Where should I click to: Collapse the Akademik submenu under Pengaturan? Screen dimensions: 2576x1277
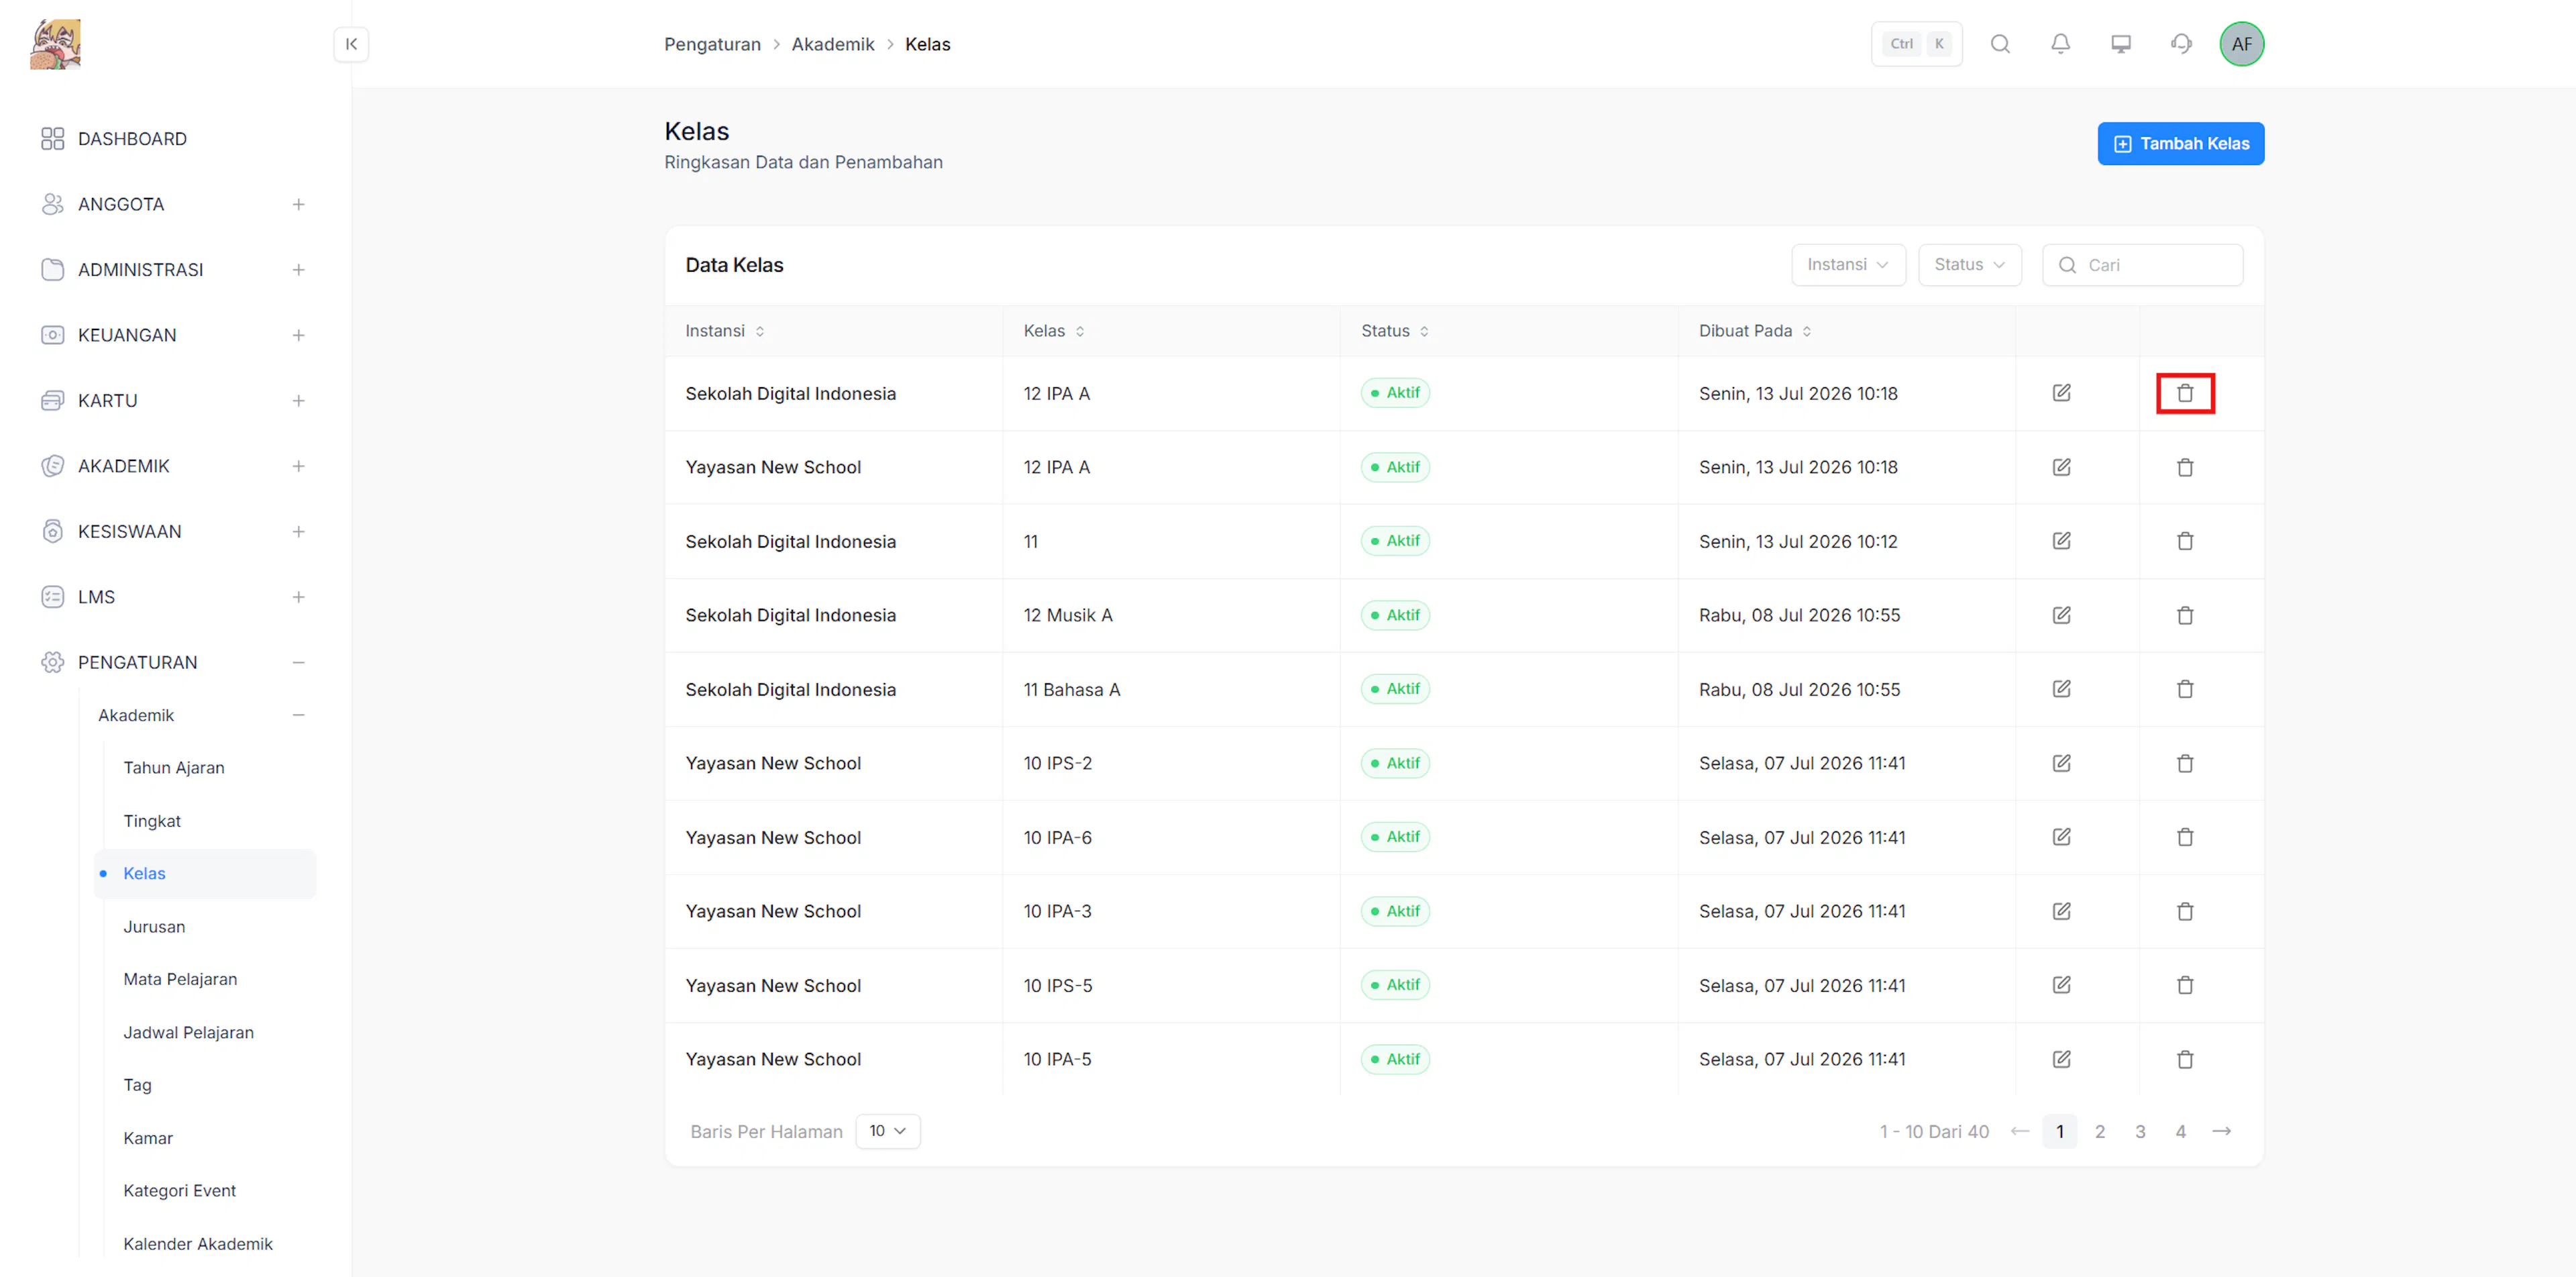(298, 715)
